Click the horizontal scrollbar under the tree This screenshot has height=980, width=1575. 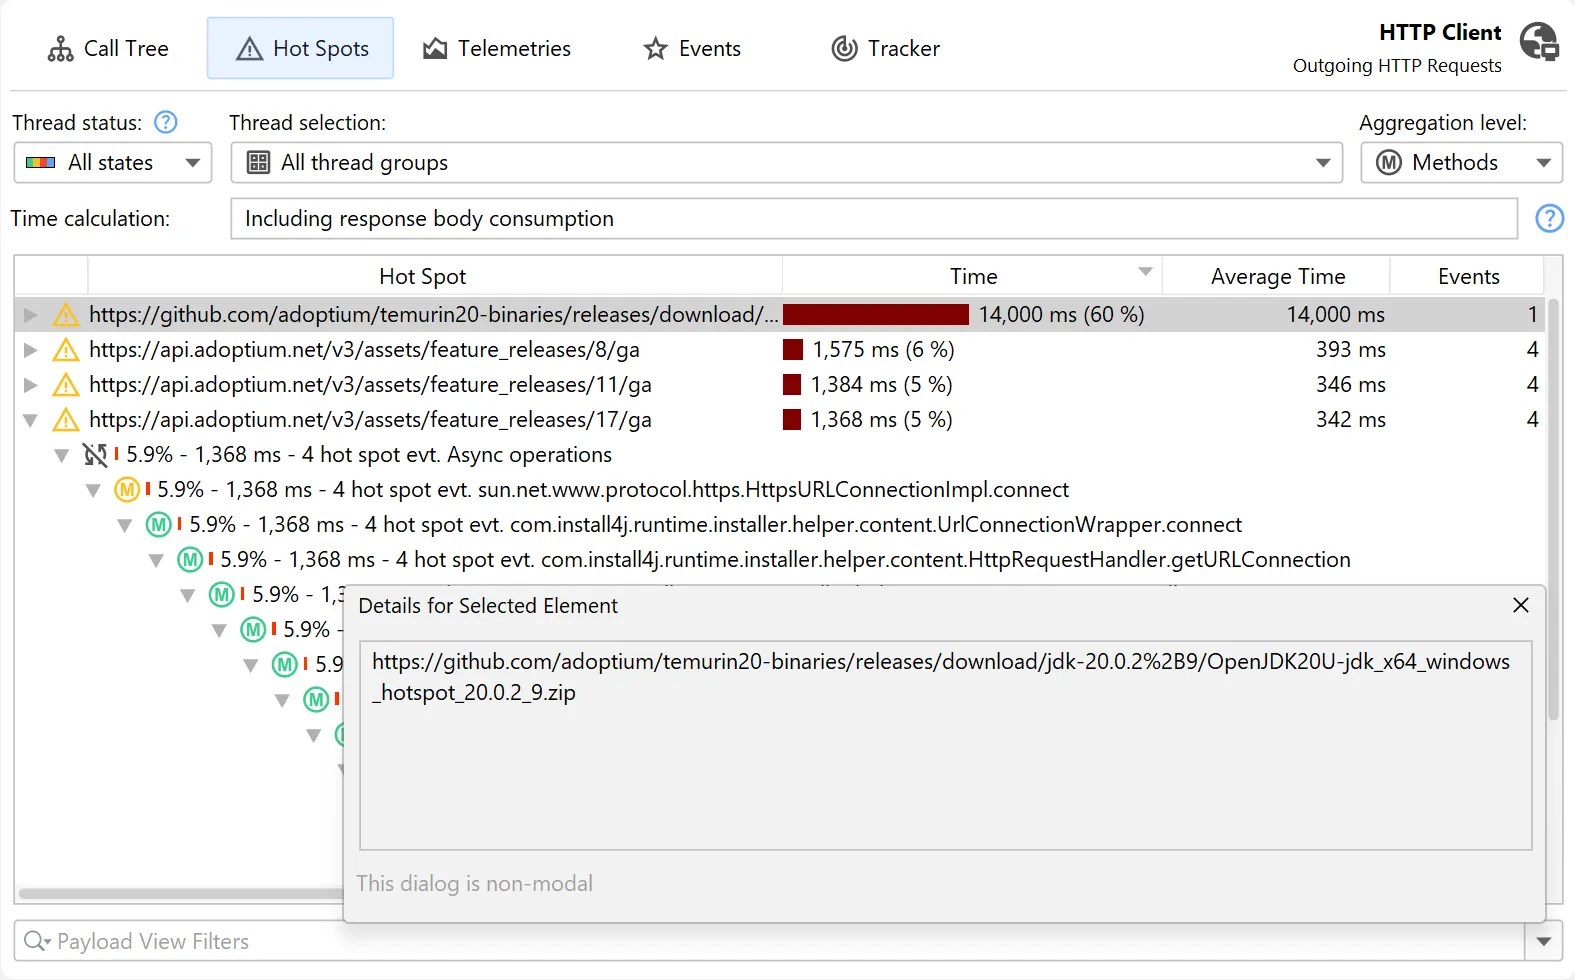pyautogui.click(x=180, y=894)
